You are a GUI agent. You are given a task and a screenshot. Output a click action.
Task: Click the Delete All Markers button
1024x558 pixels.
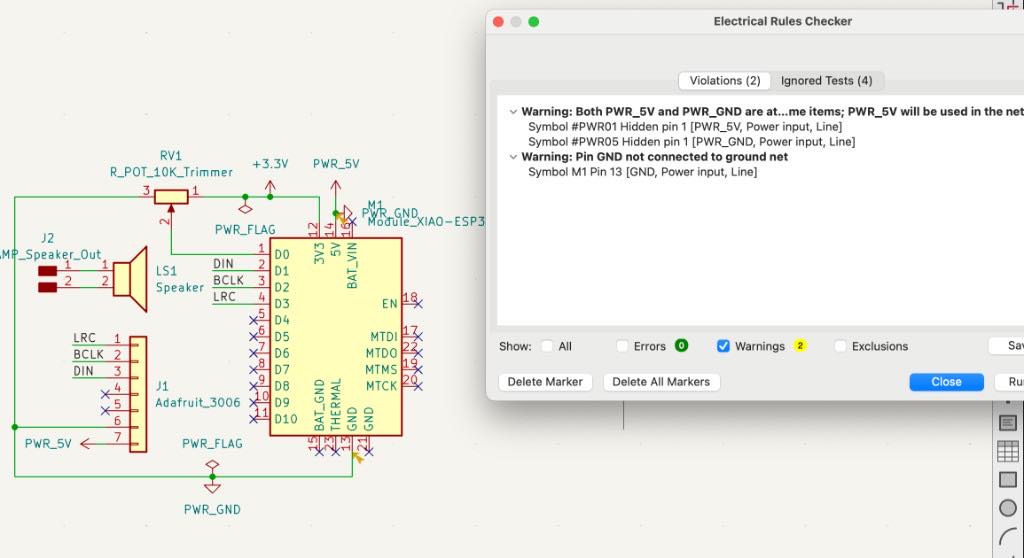point(661,382)
